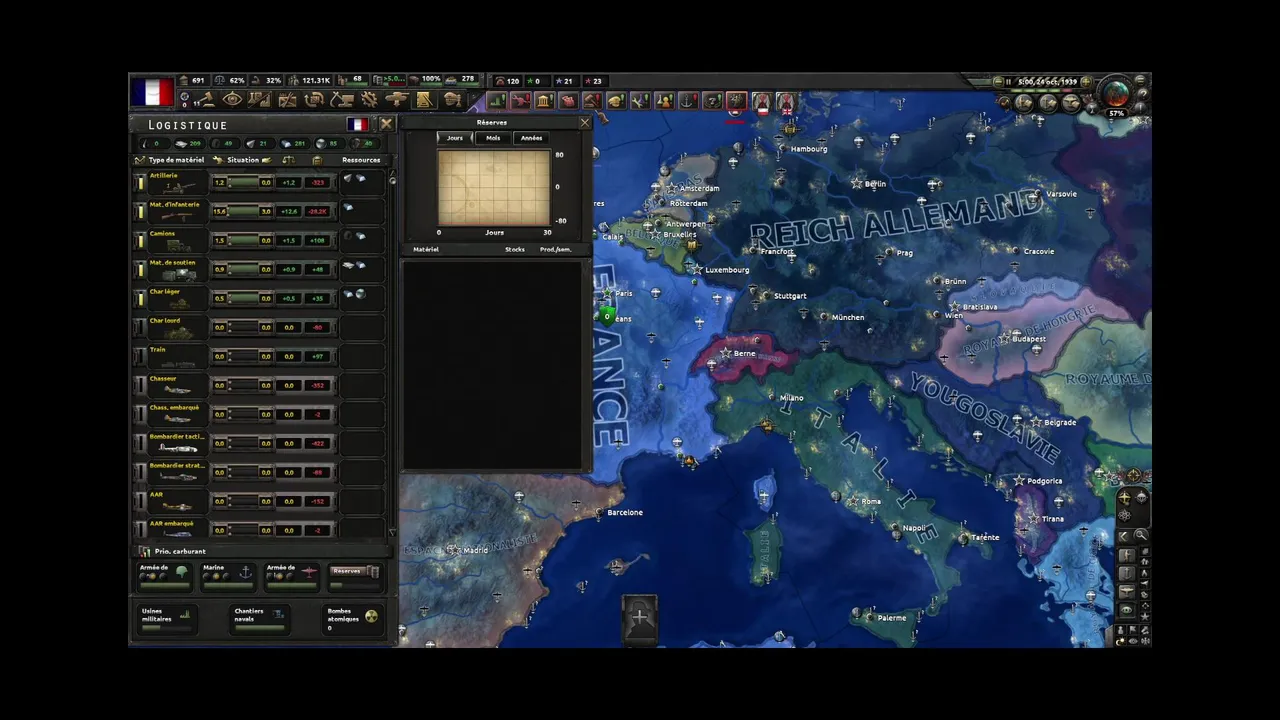
Task: Close the Logistique panel
Action: point(386,125)
